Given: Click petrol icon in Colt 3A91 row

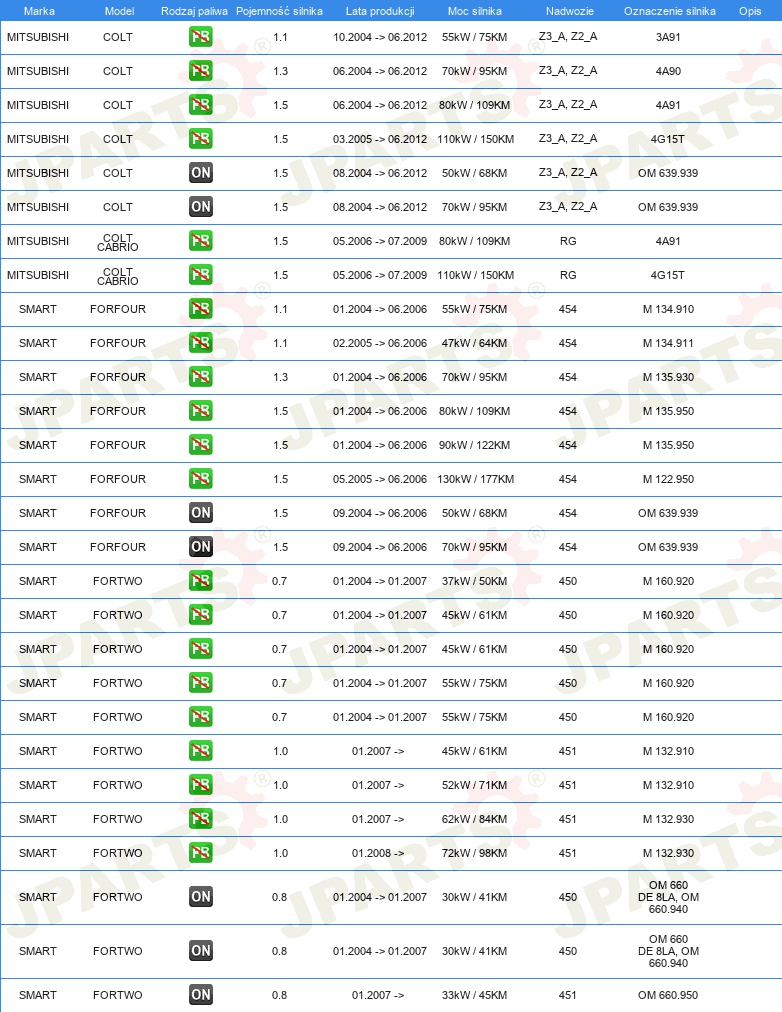Looking at the screenshot, I should click(x=201, y=37).
